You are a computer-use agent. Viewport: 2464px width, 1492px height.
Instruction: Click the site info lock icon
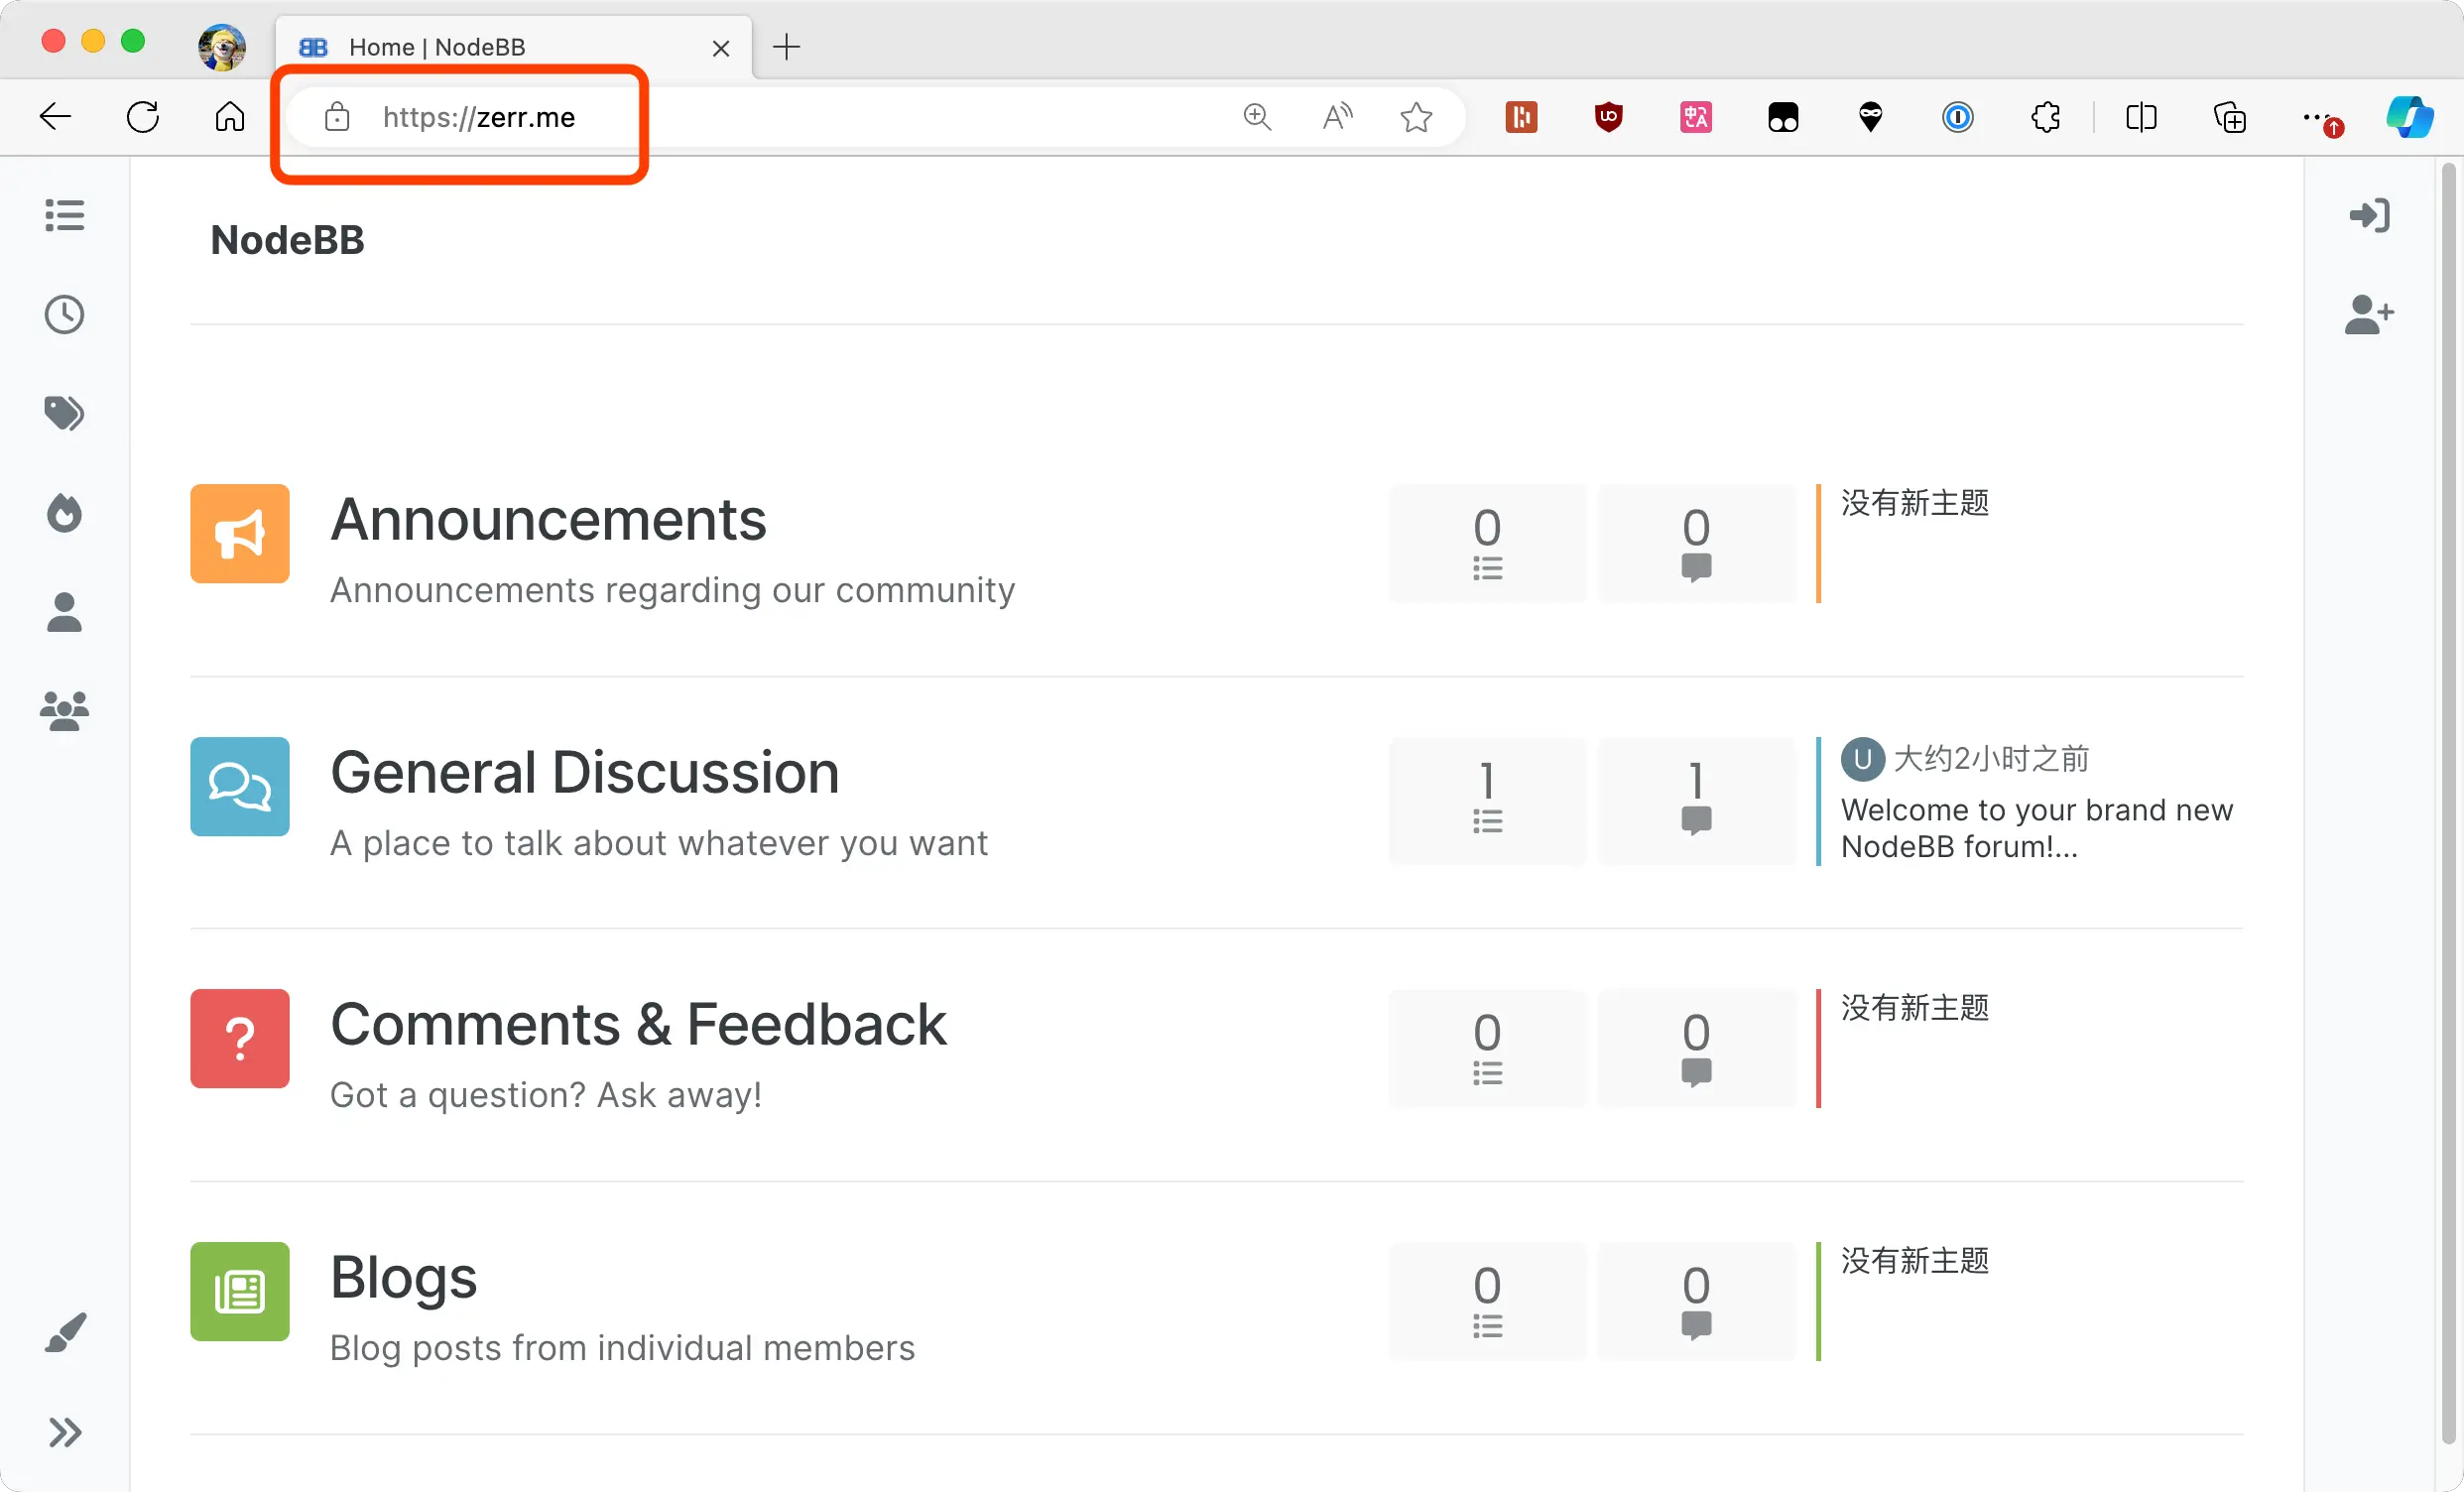pyautogui.click(x=337, y=117)
